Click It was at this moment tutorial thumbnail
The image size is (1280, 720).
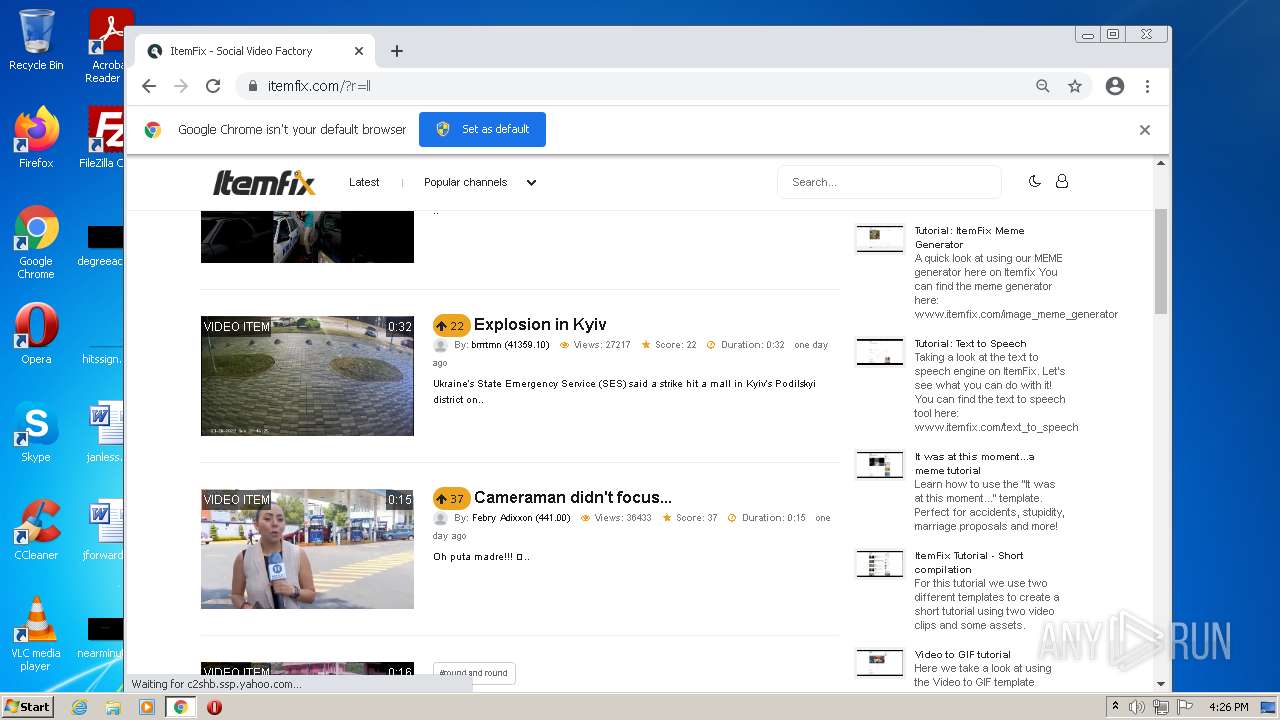coord(880,465)
